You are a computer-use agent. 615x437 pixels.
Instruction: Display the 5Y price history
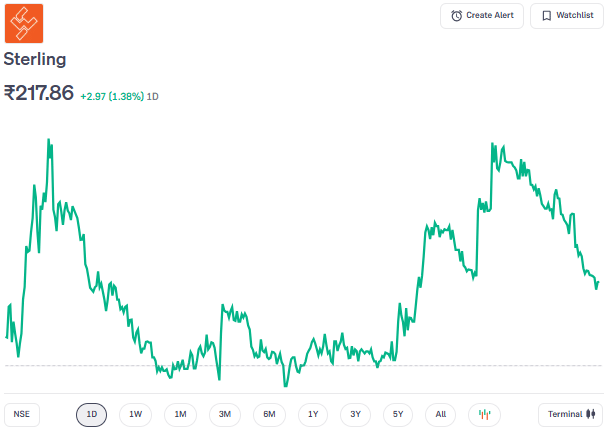coord(398,414)
